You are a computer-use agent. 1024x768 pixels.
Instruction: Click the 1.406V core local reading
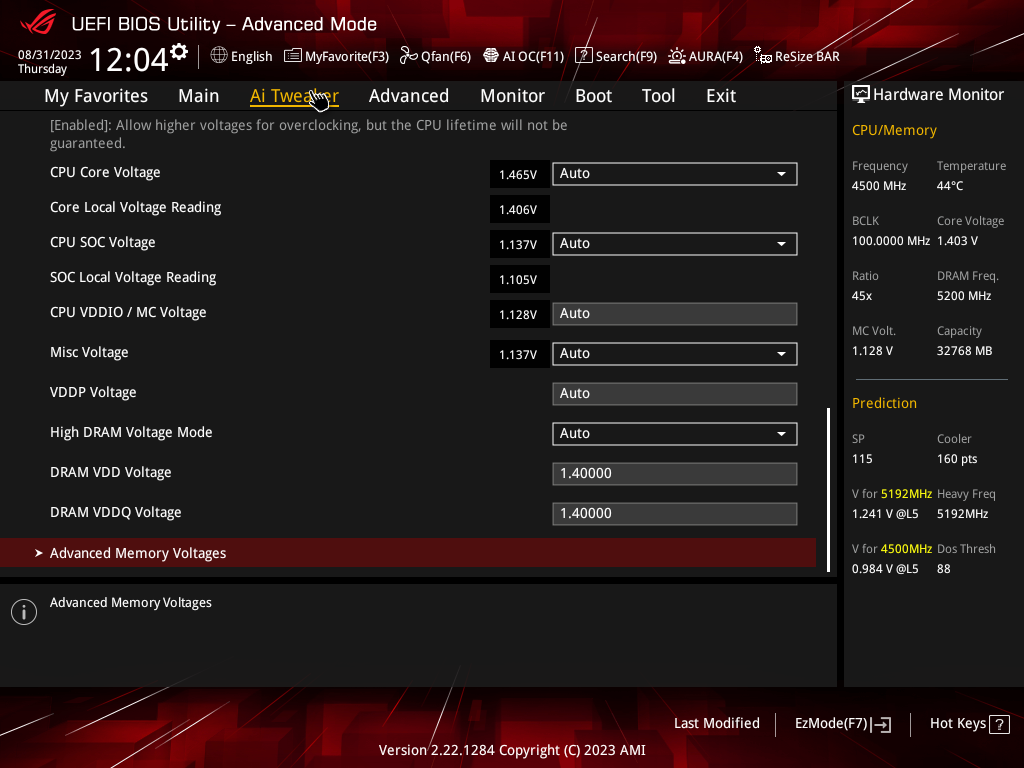click(519, 210)
